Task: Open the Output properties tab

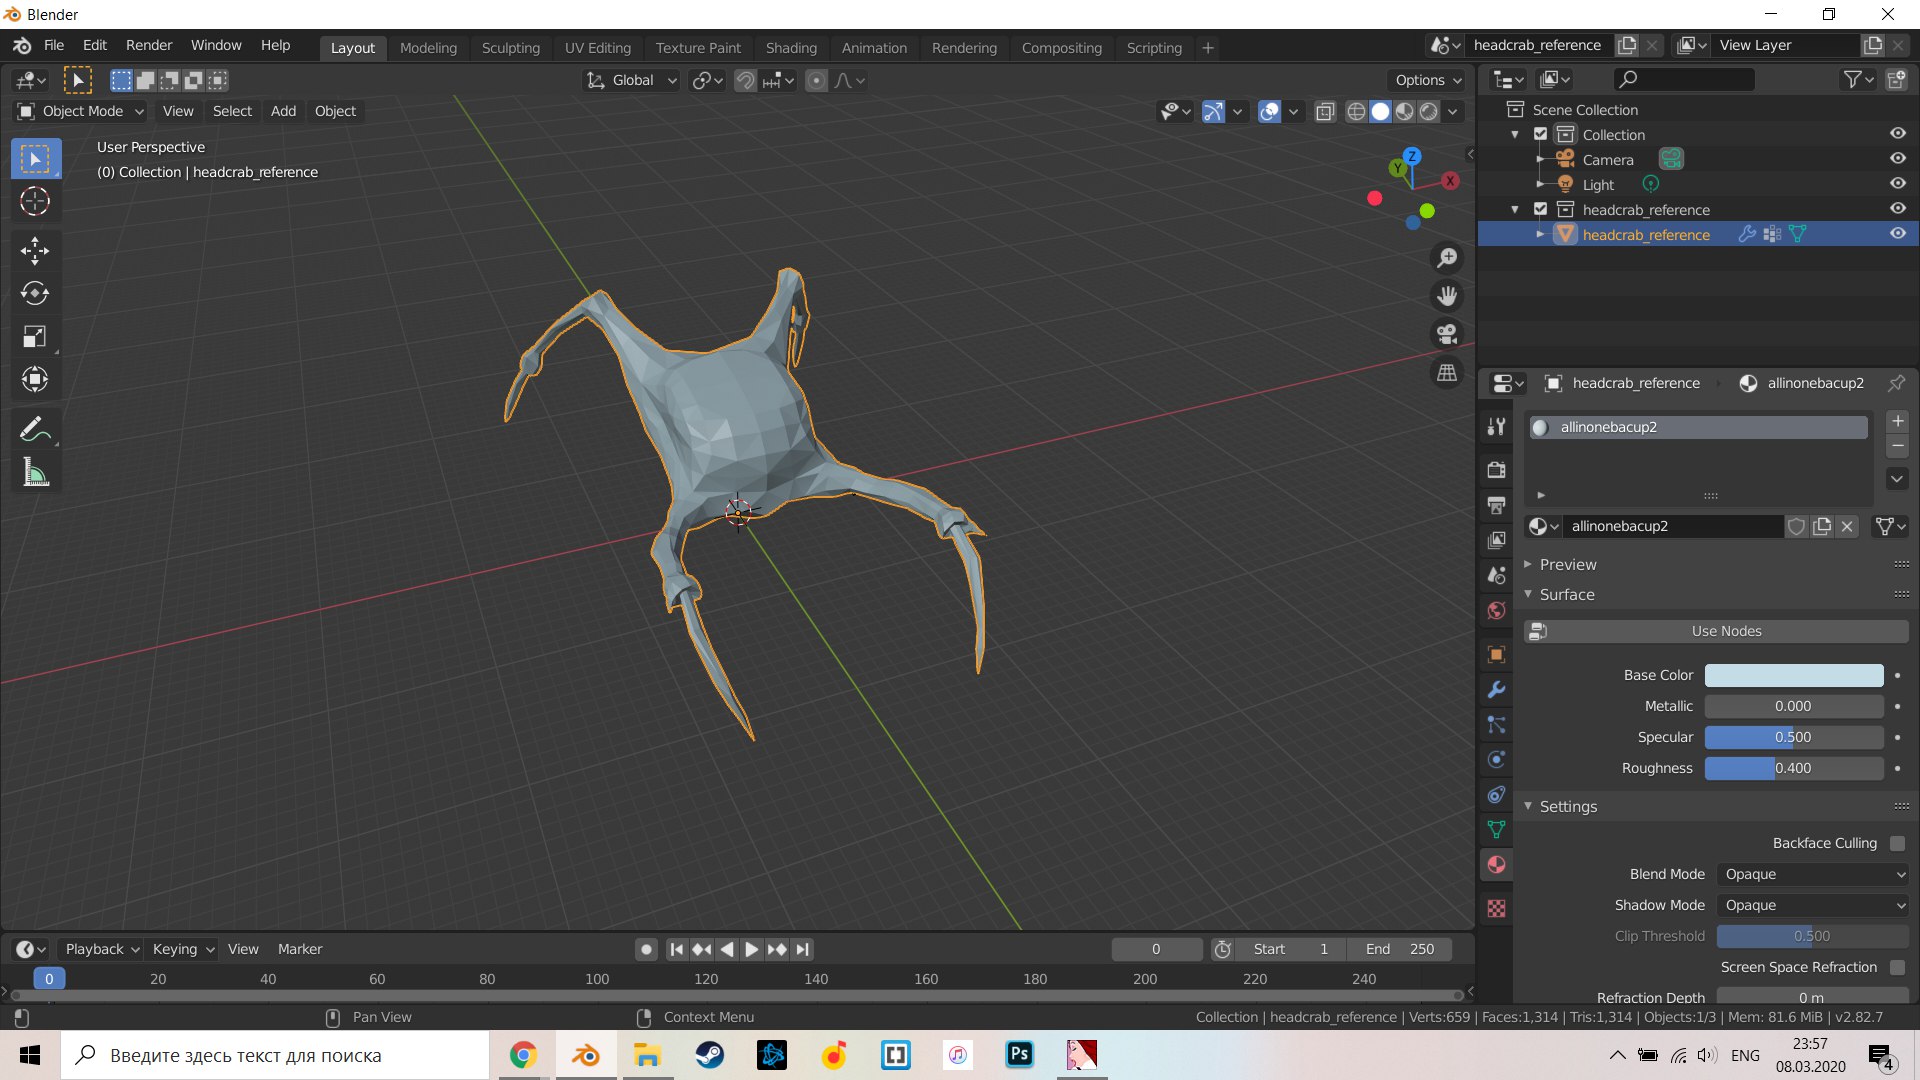Action: coord(1496,505)
